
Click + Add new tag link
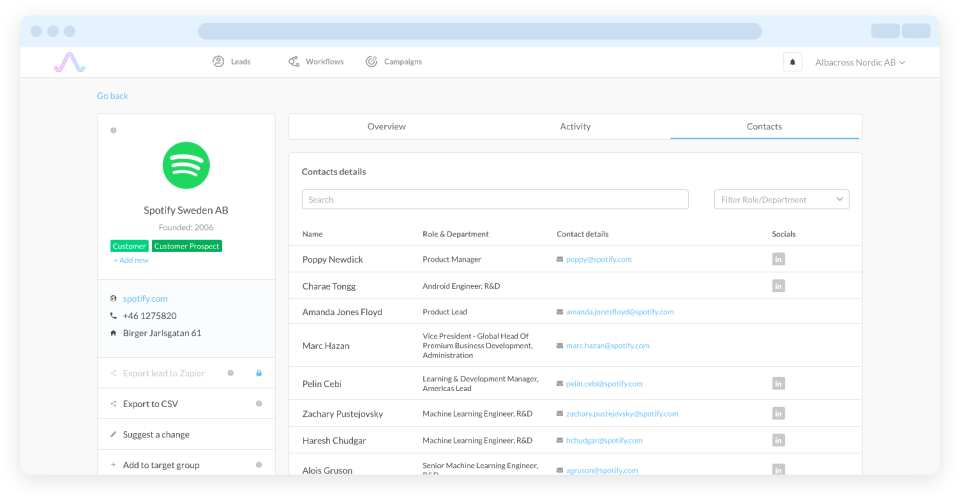130,260
